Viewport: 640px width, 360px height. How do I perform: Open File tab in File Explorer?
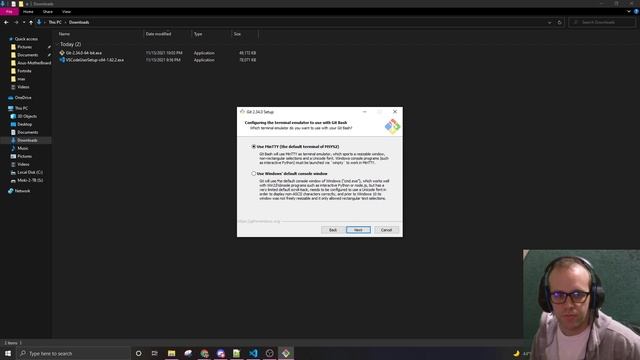(9, 11)
